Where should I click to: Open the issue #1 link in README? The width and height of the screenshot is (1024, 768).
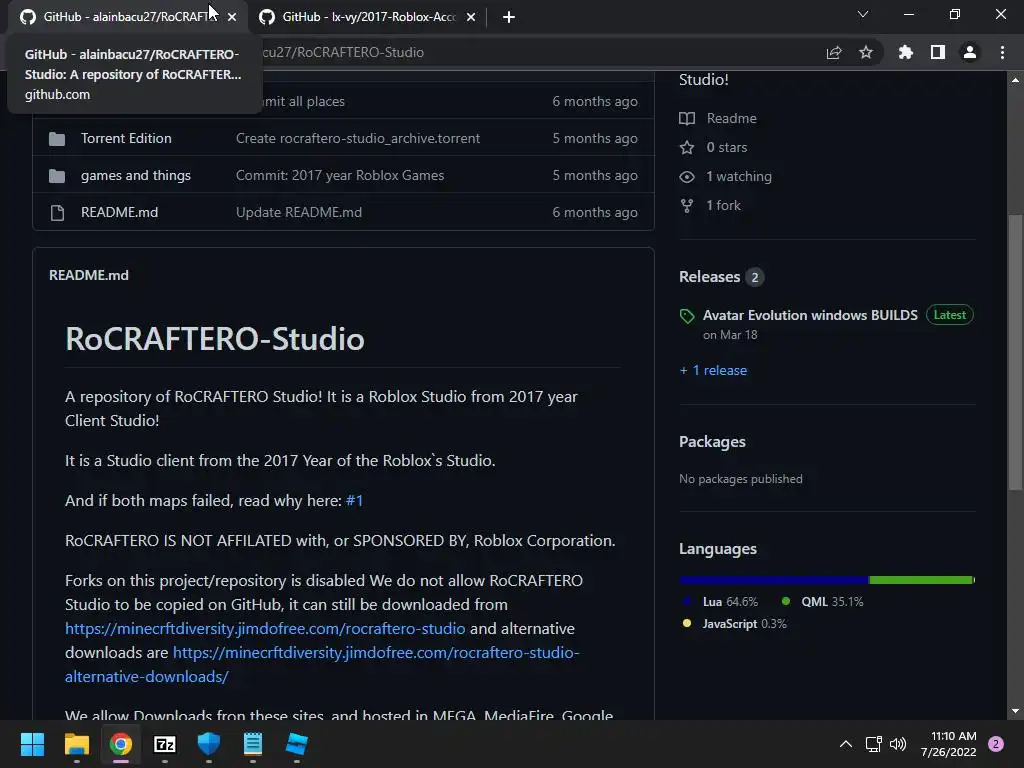tap(354, 501)
